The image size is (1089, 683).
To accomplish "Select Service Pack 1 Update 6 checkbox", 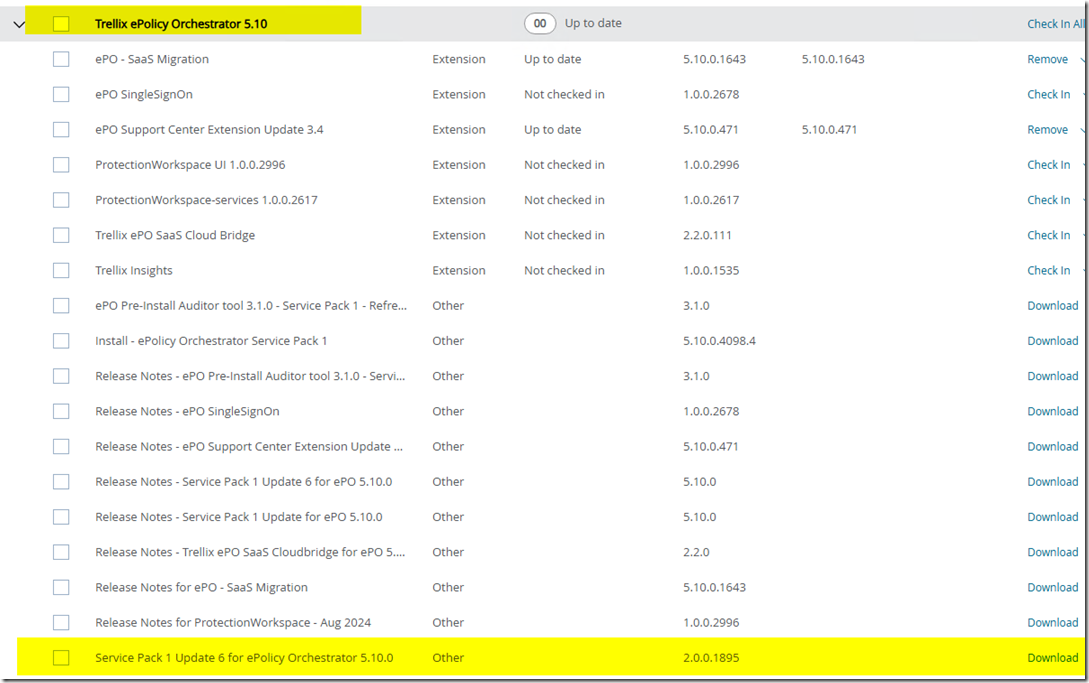I will (61, 658).
